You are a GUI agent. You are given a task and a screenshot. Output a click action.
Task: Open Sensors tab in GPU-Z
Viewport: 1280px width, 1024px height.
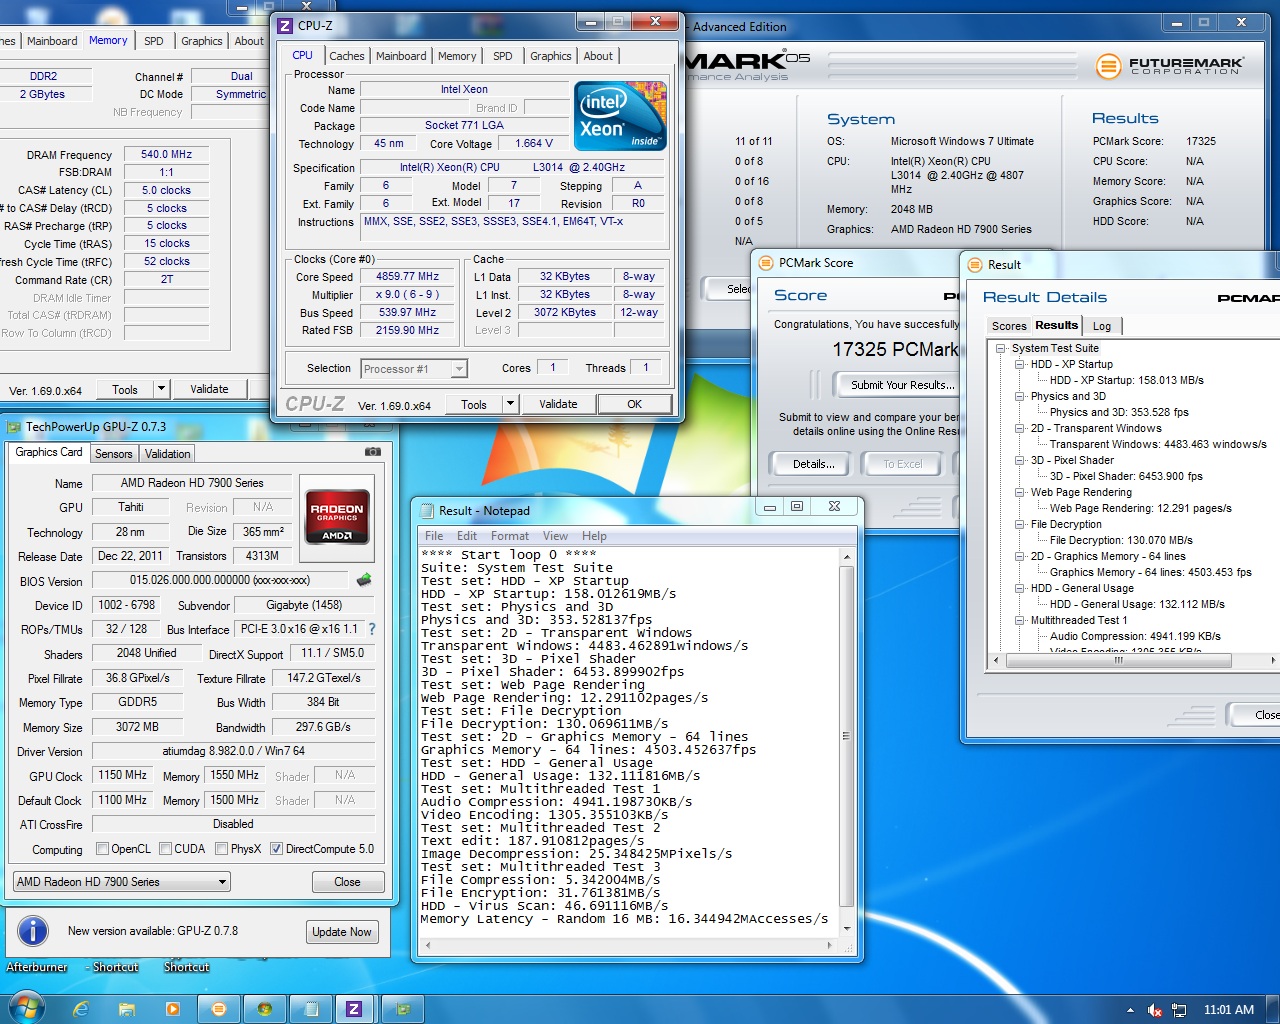pyautogui.click(x=114, y=453)
